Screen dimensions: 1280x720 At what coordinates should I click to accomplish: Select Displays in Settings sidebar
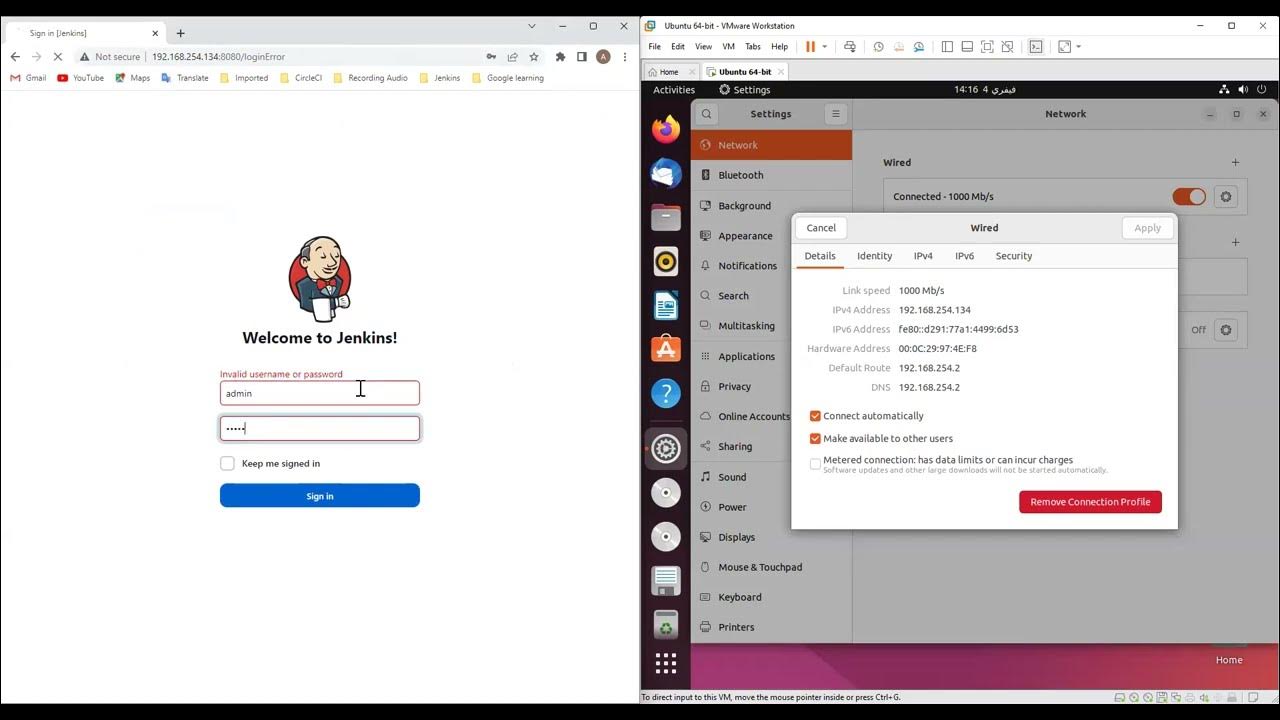(x=771, y=537)
